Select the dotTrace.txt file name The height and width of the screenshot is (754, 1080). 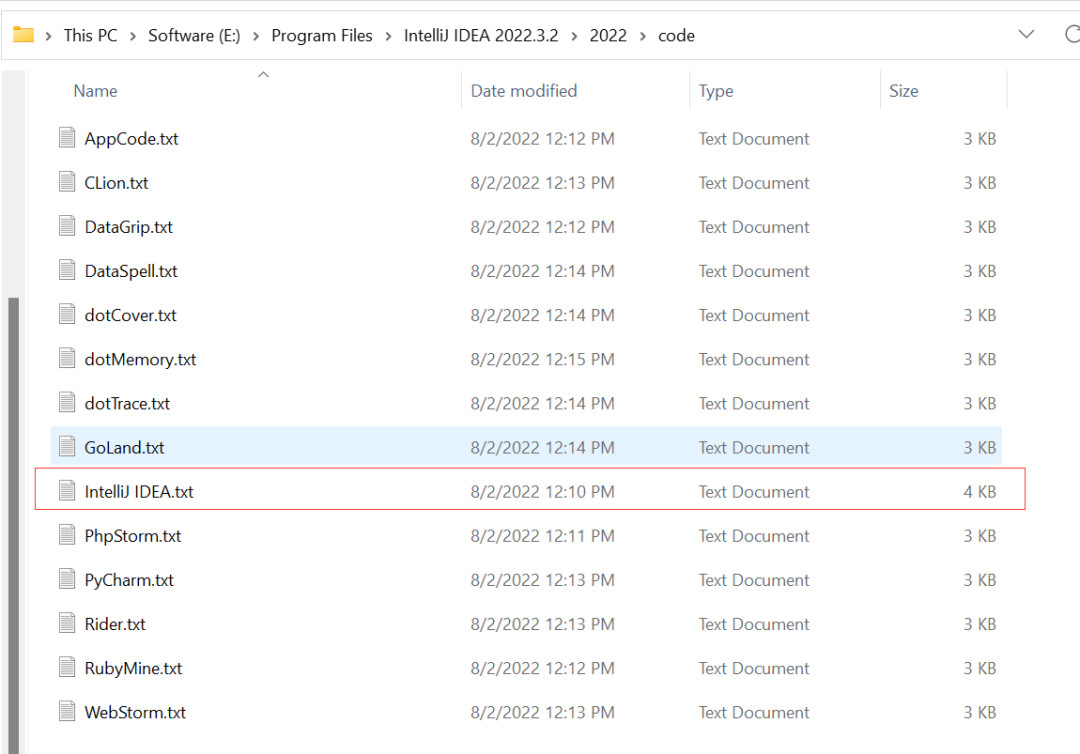(x=127, y=403)
